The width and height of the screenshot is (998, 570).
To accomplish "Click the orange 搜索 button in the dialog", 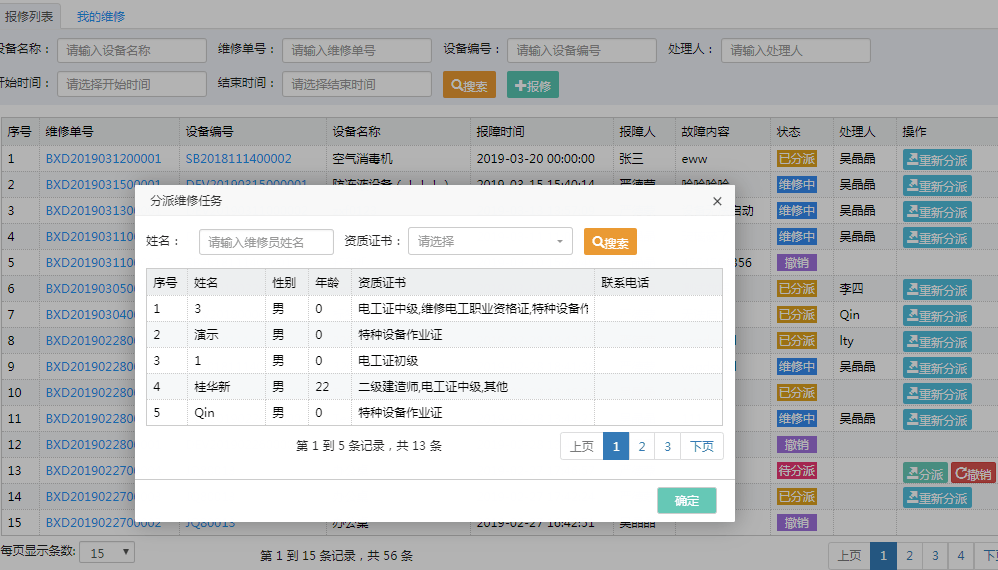I will pyautogui.click(x=610, y=242).
